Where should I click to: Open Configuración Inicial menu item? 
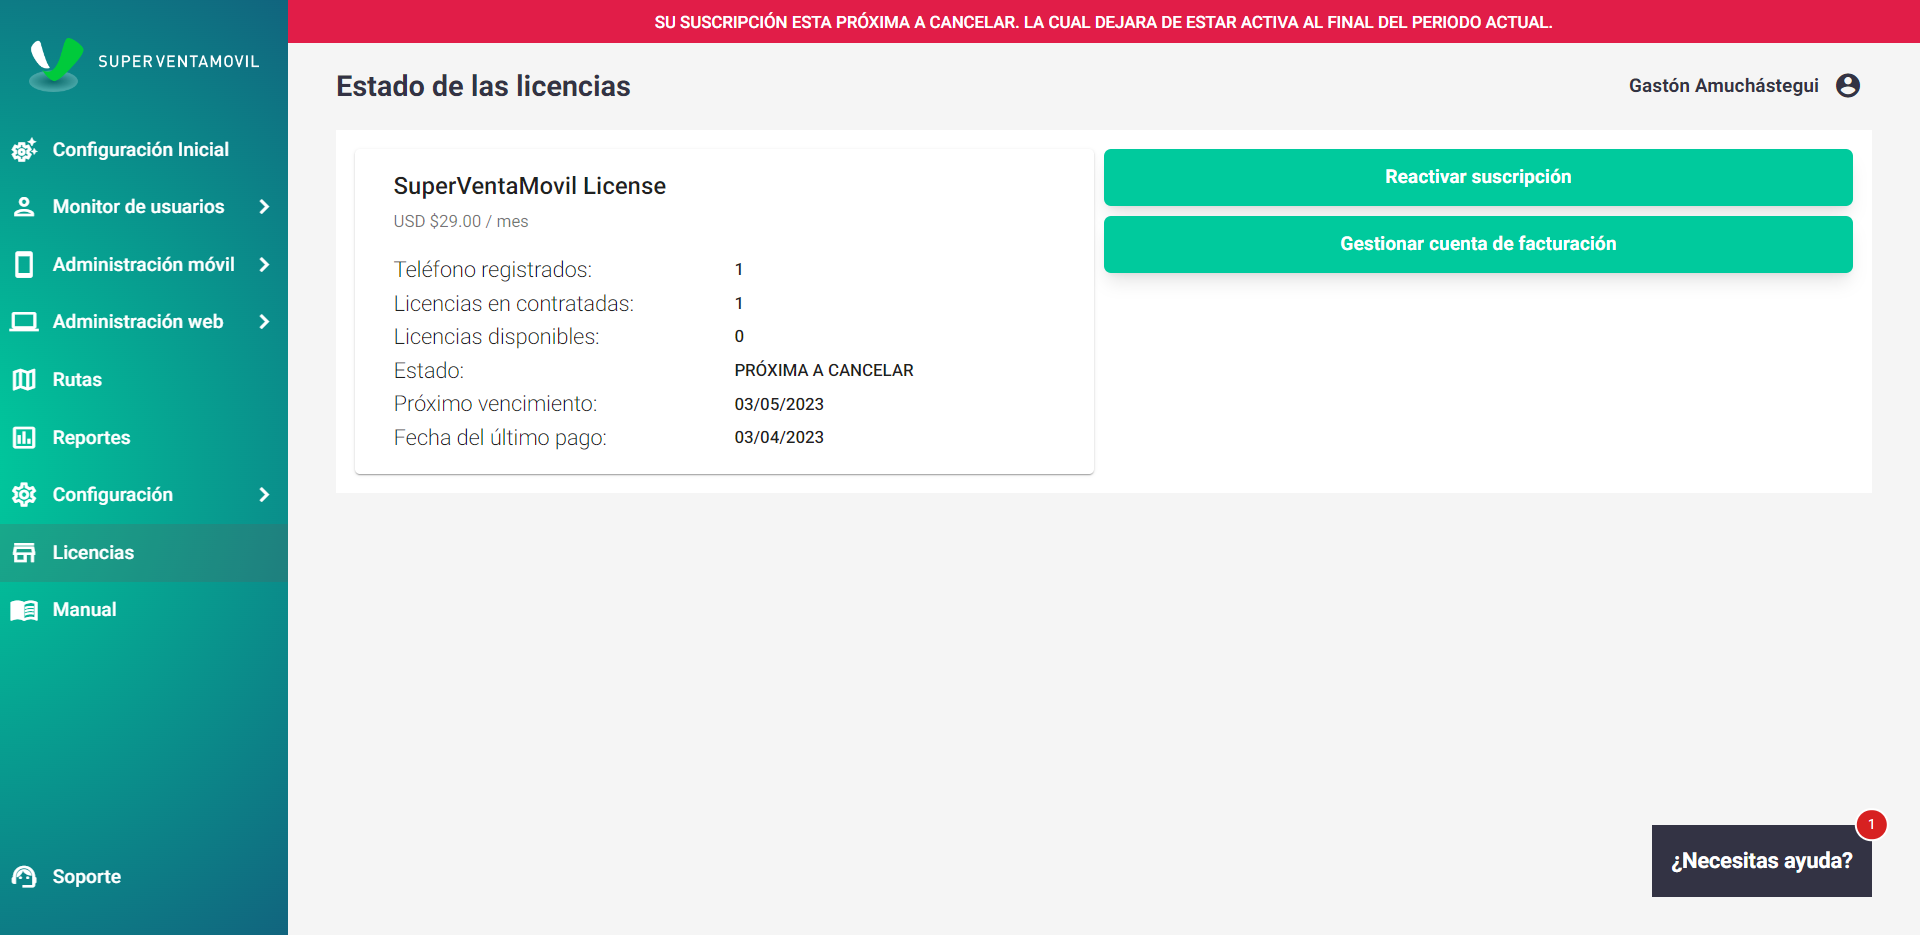point(144,150)
